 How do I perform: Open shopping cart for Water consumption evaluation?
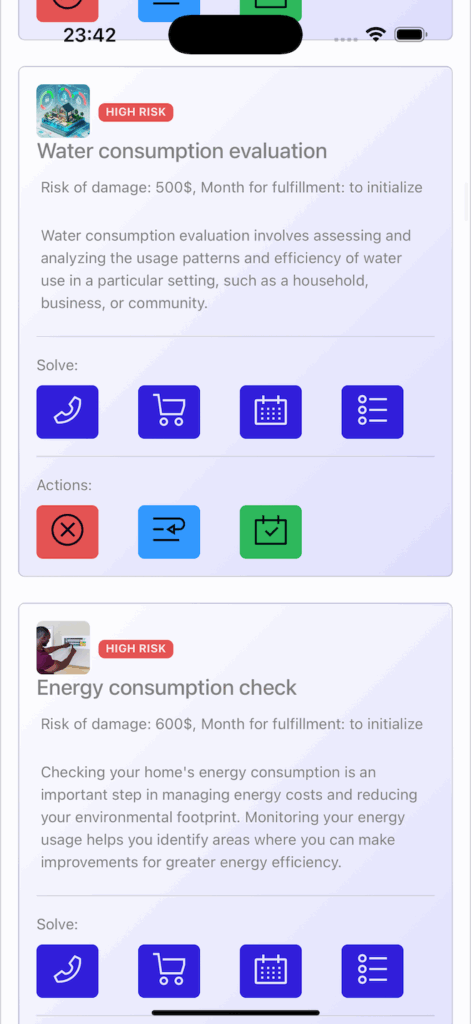(x=169, y=412)
